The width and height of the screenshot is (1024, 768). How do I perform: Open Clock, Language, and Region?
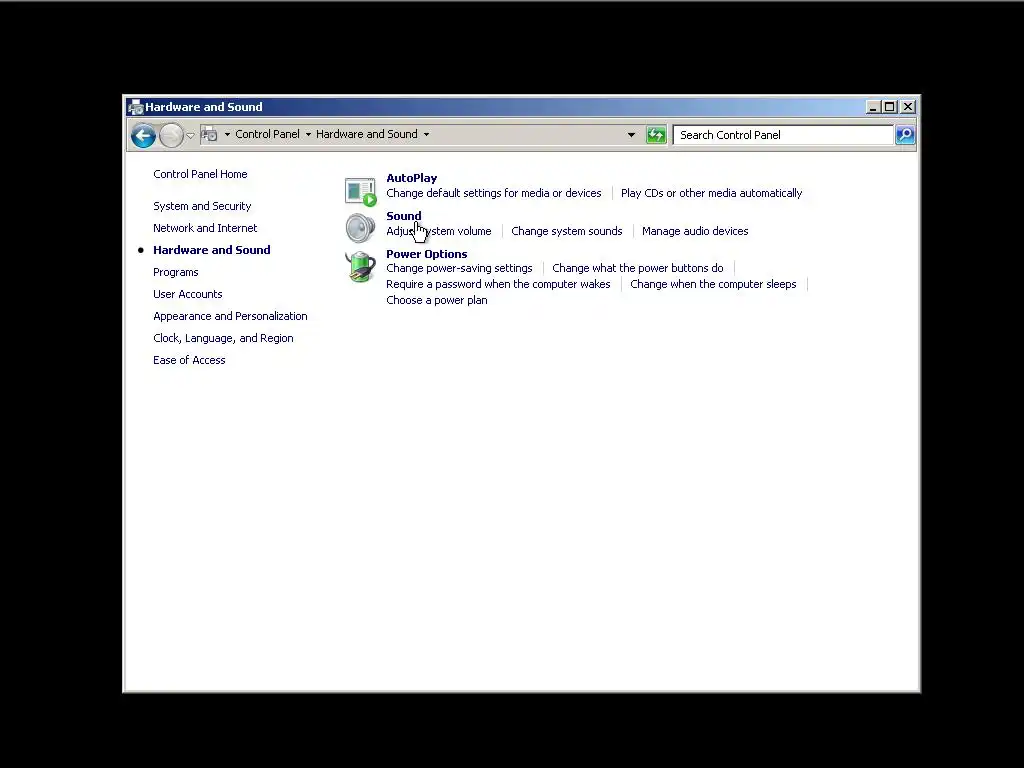[223, 338]
